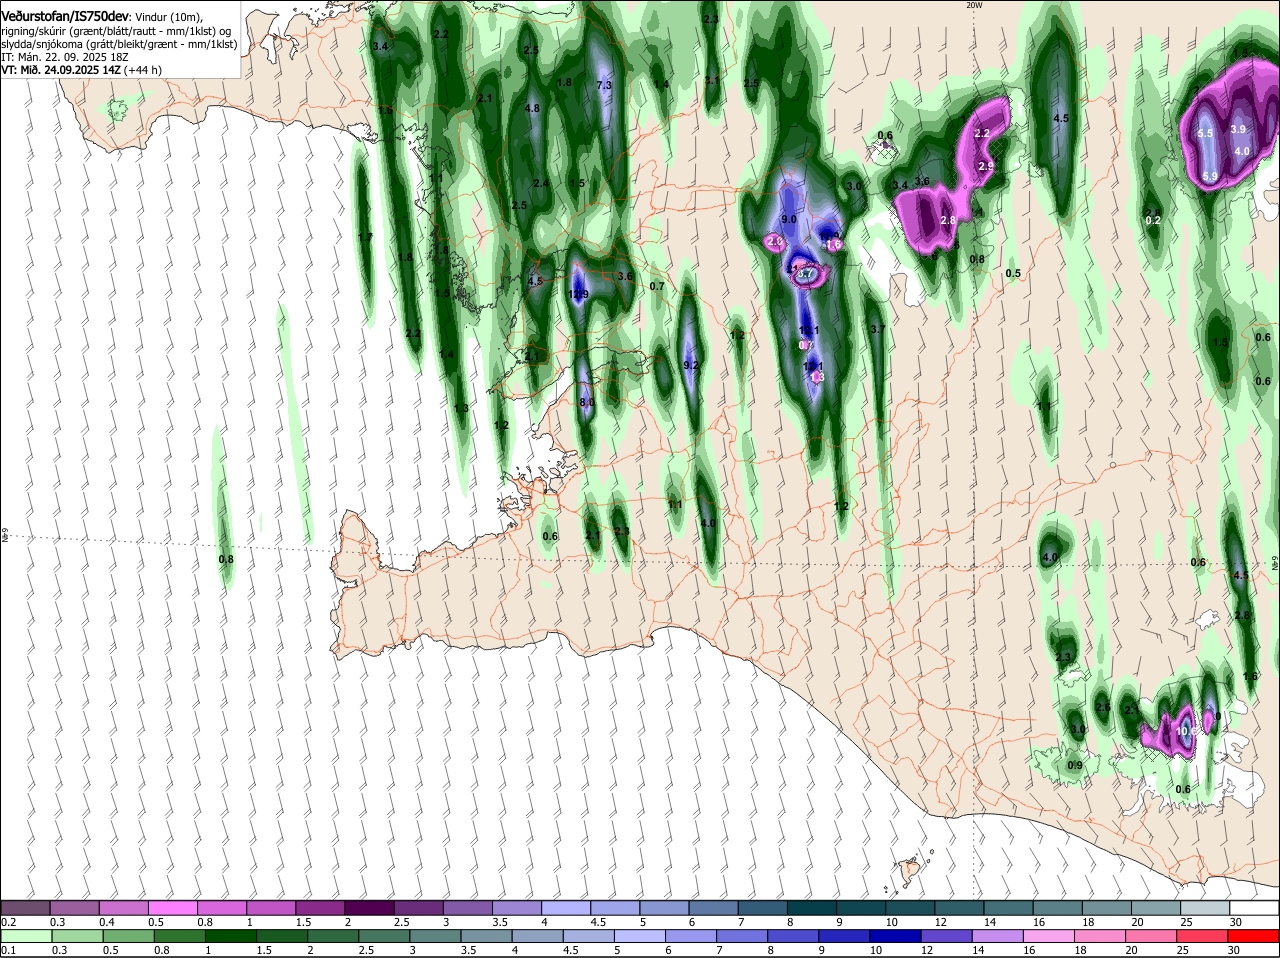Pick upper legend swatch between 0.2 and 0.3

(x=26, y=907)
